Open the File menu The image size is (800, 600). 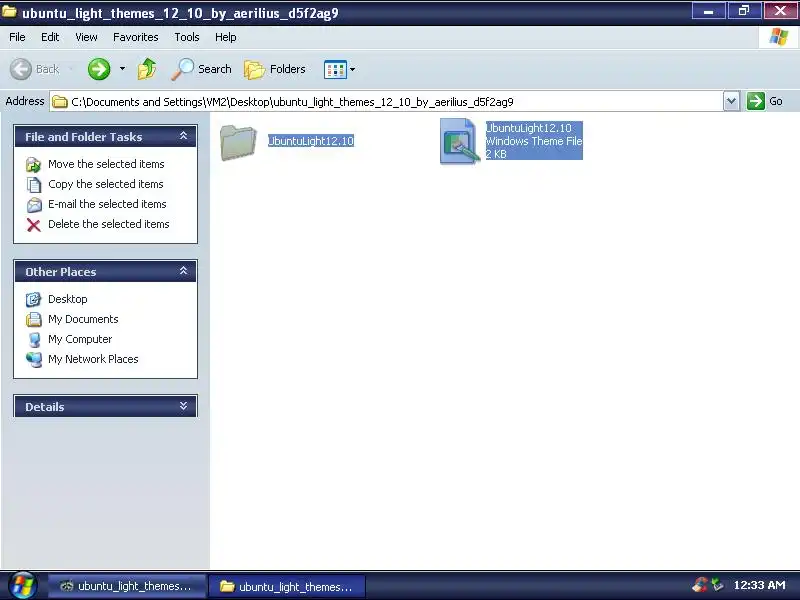[x=17, y=37]
